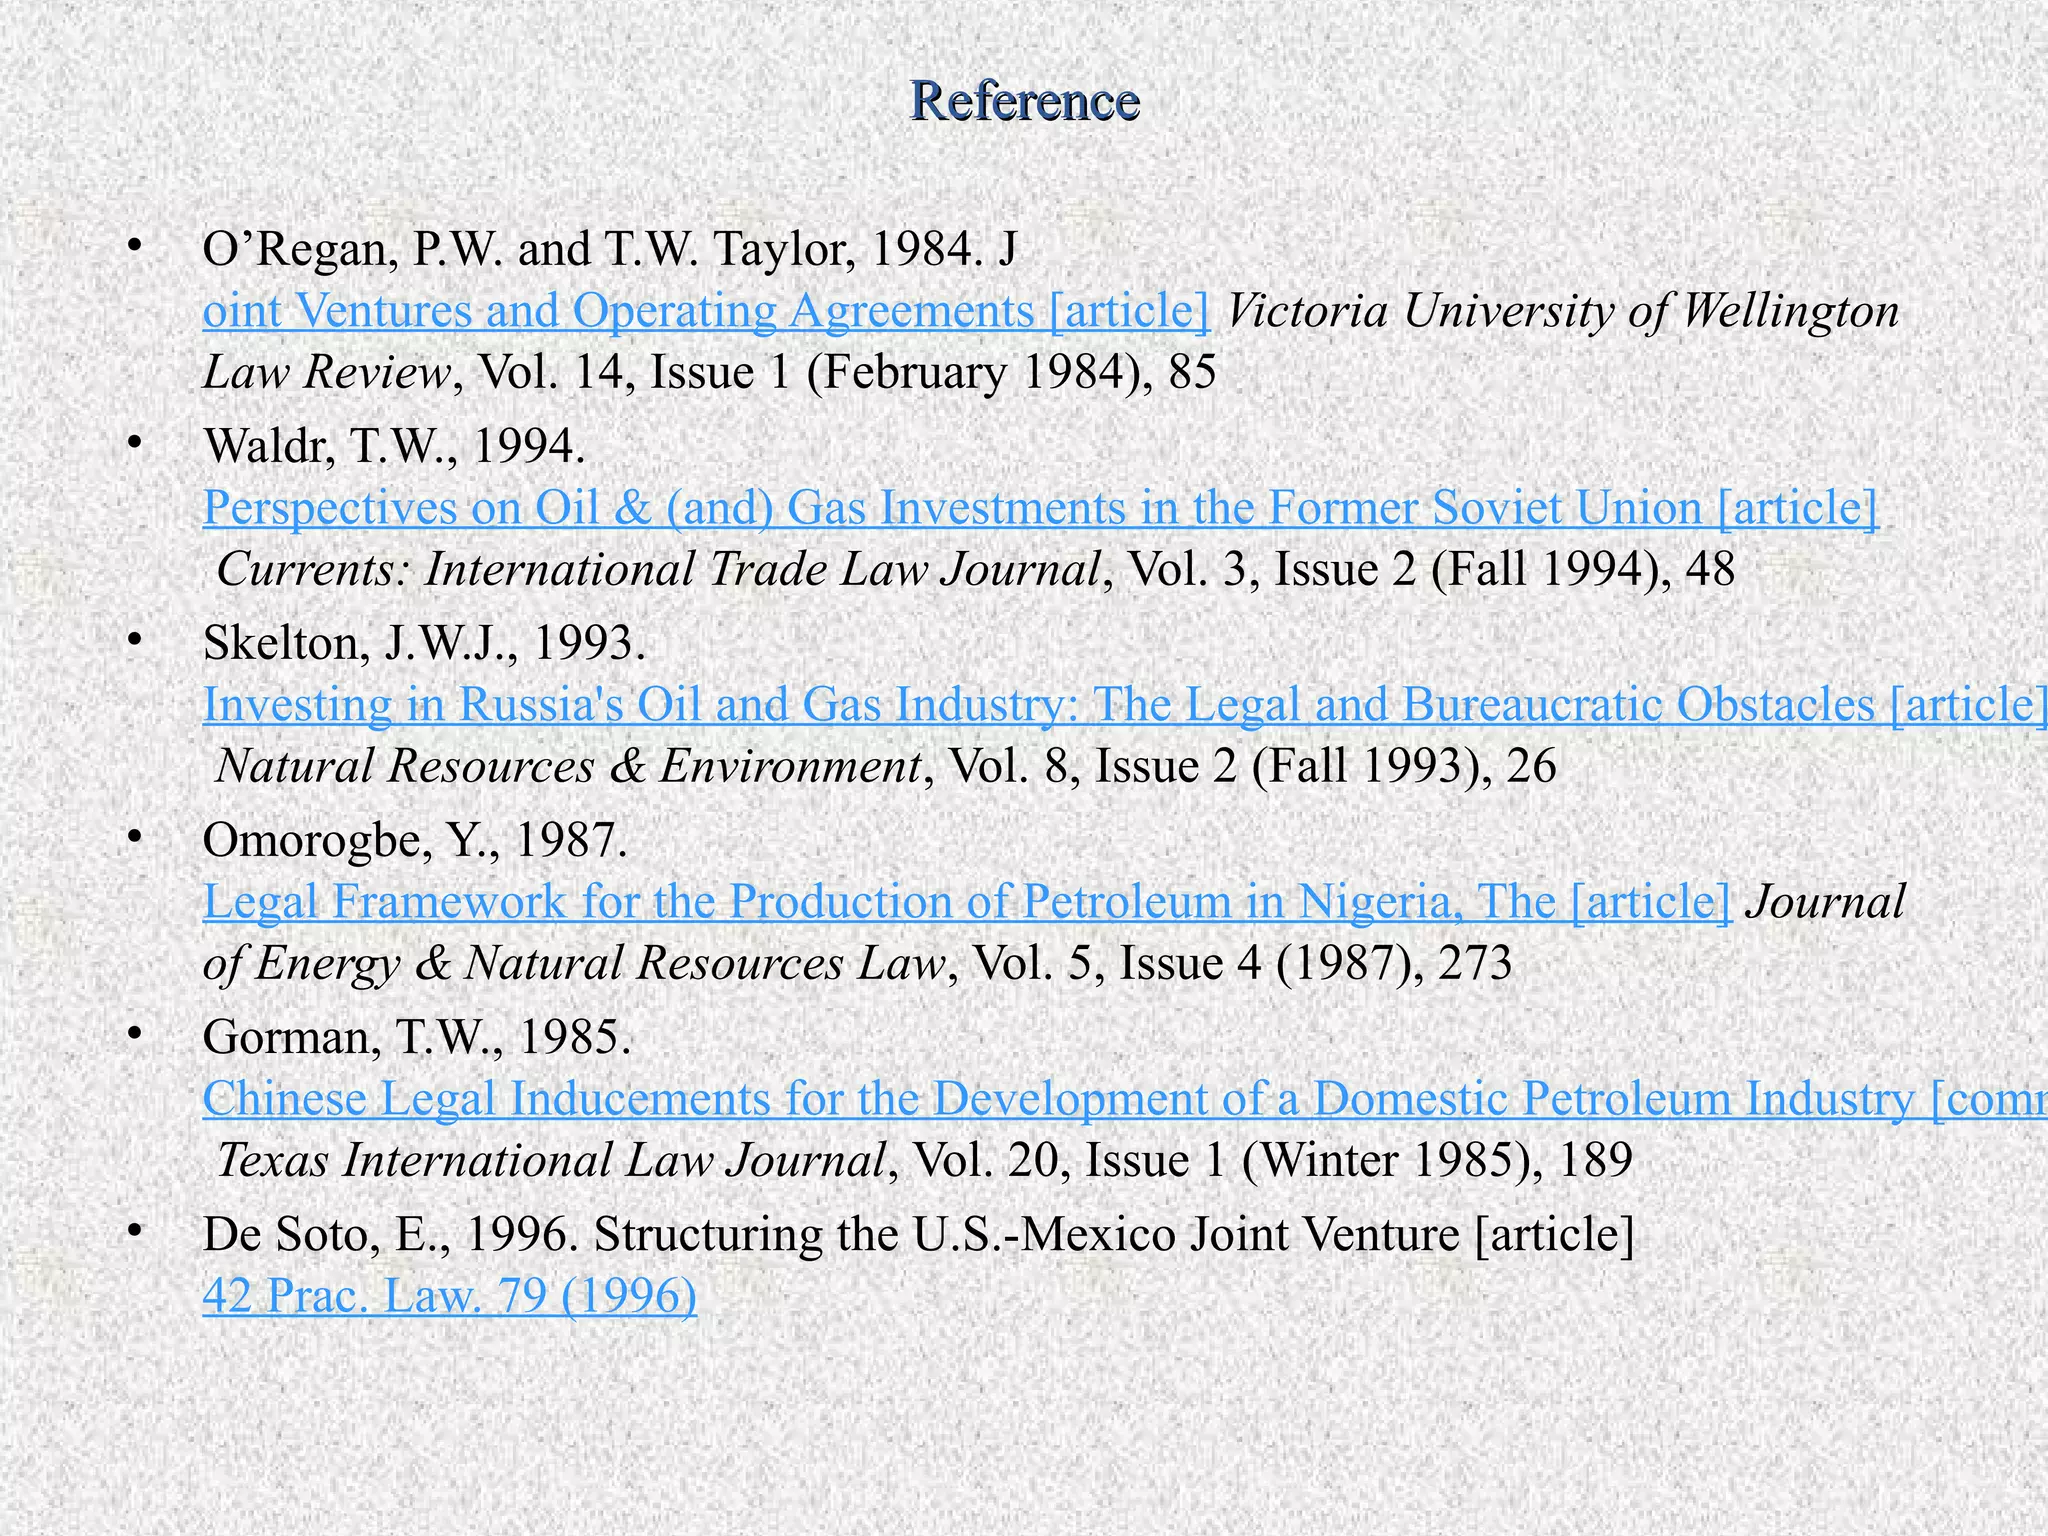Click 'Texas International Law Journal, Vol. 20' citation line
The image size is (2048, 1536).
(925, 1160)
